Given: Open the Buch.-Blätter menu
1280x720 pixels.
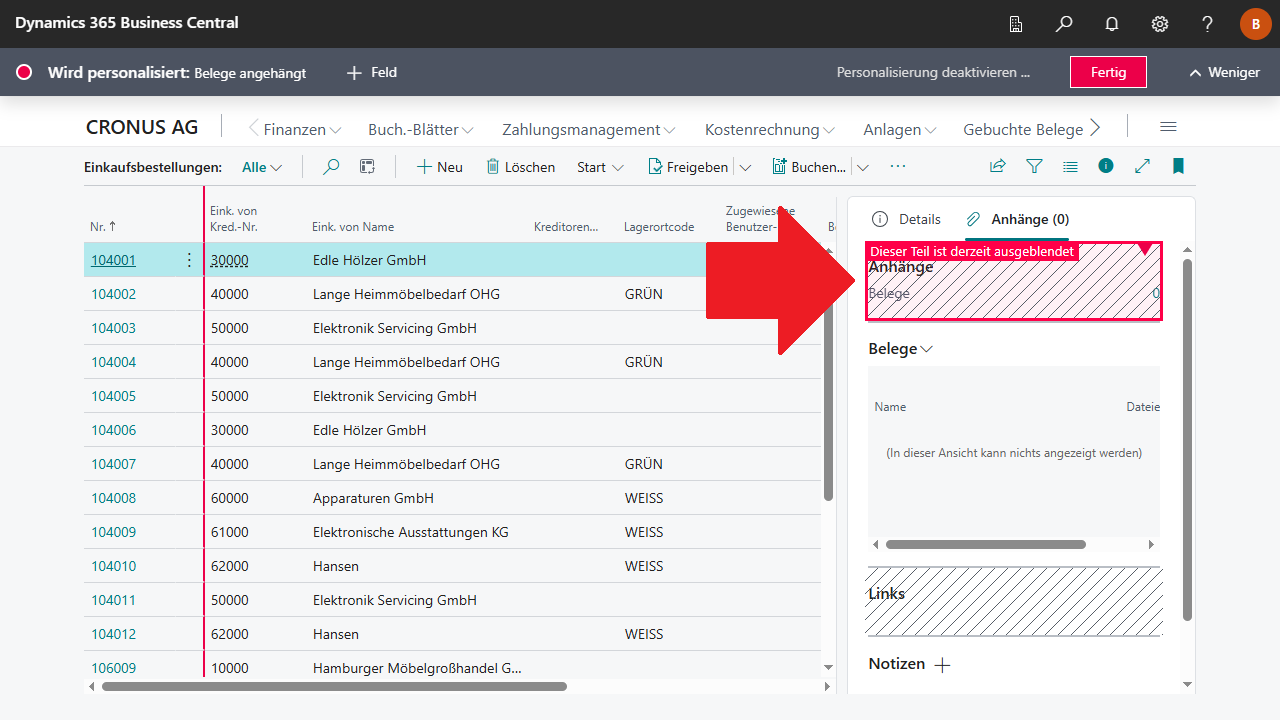Looking at the screenshot, I should point(421,129).
